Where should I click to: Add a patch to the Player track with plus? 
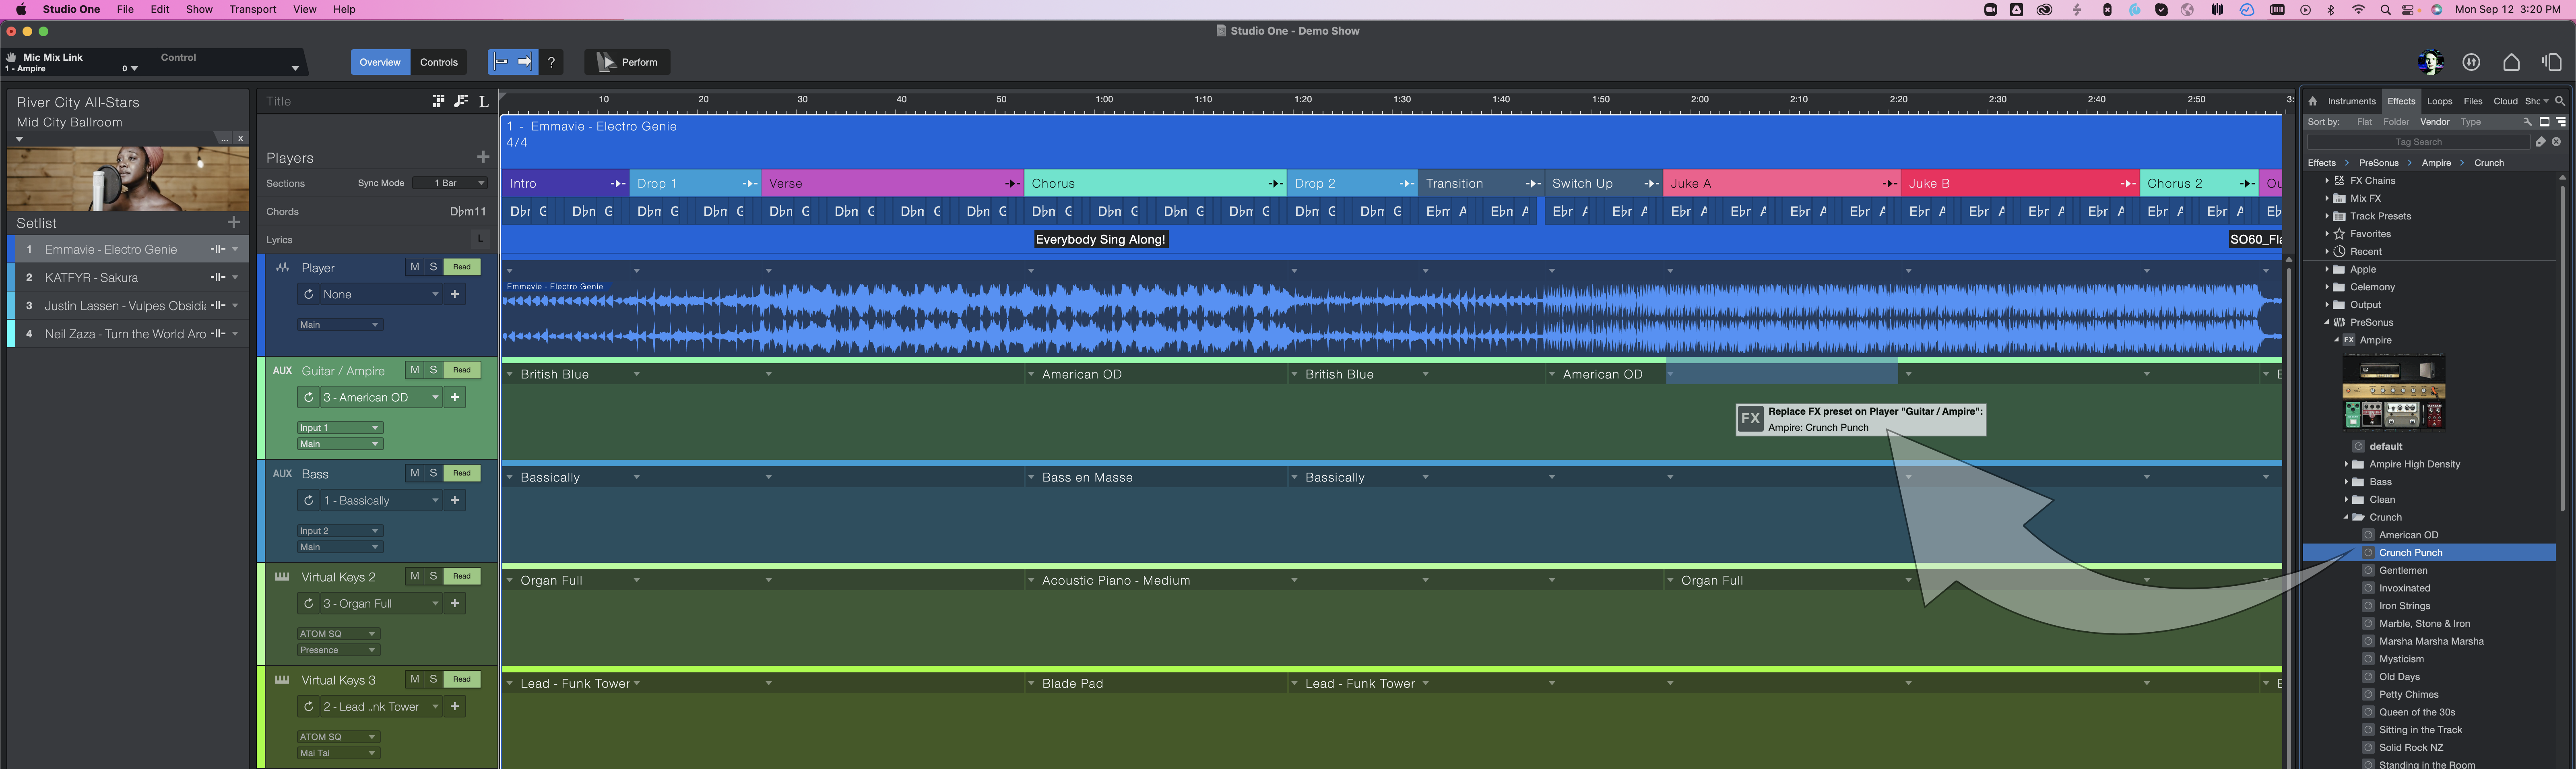pos(455,294)
